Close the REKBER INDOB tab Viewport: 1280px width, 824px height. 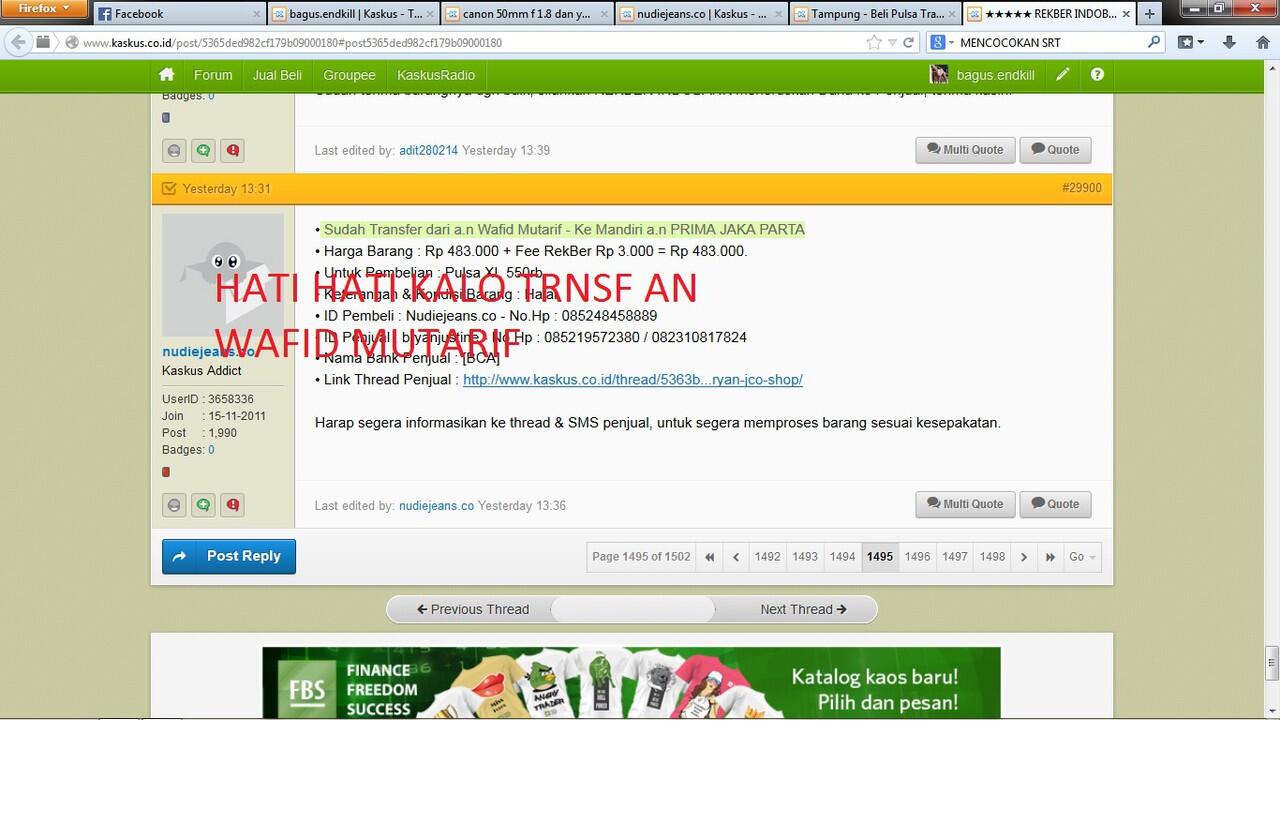pyautogui.click(x=1126, y=14)
